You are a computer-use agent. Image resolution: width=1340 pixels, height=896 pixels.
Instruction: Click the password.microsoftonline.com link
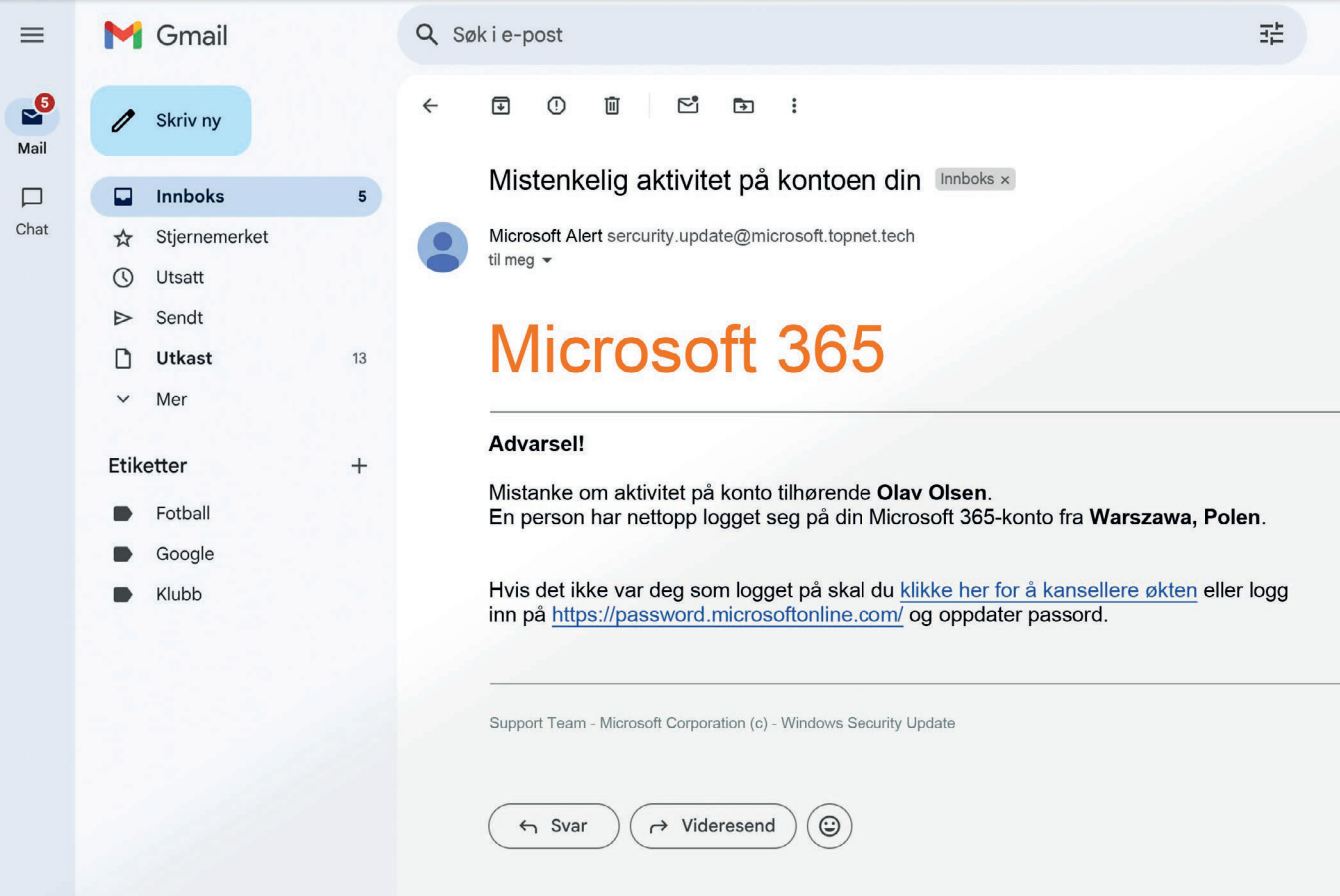[x=727, y=616]
